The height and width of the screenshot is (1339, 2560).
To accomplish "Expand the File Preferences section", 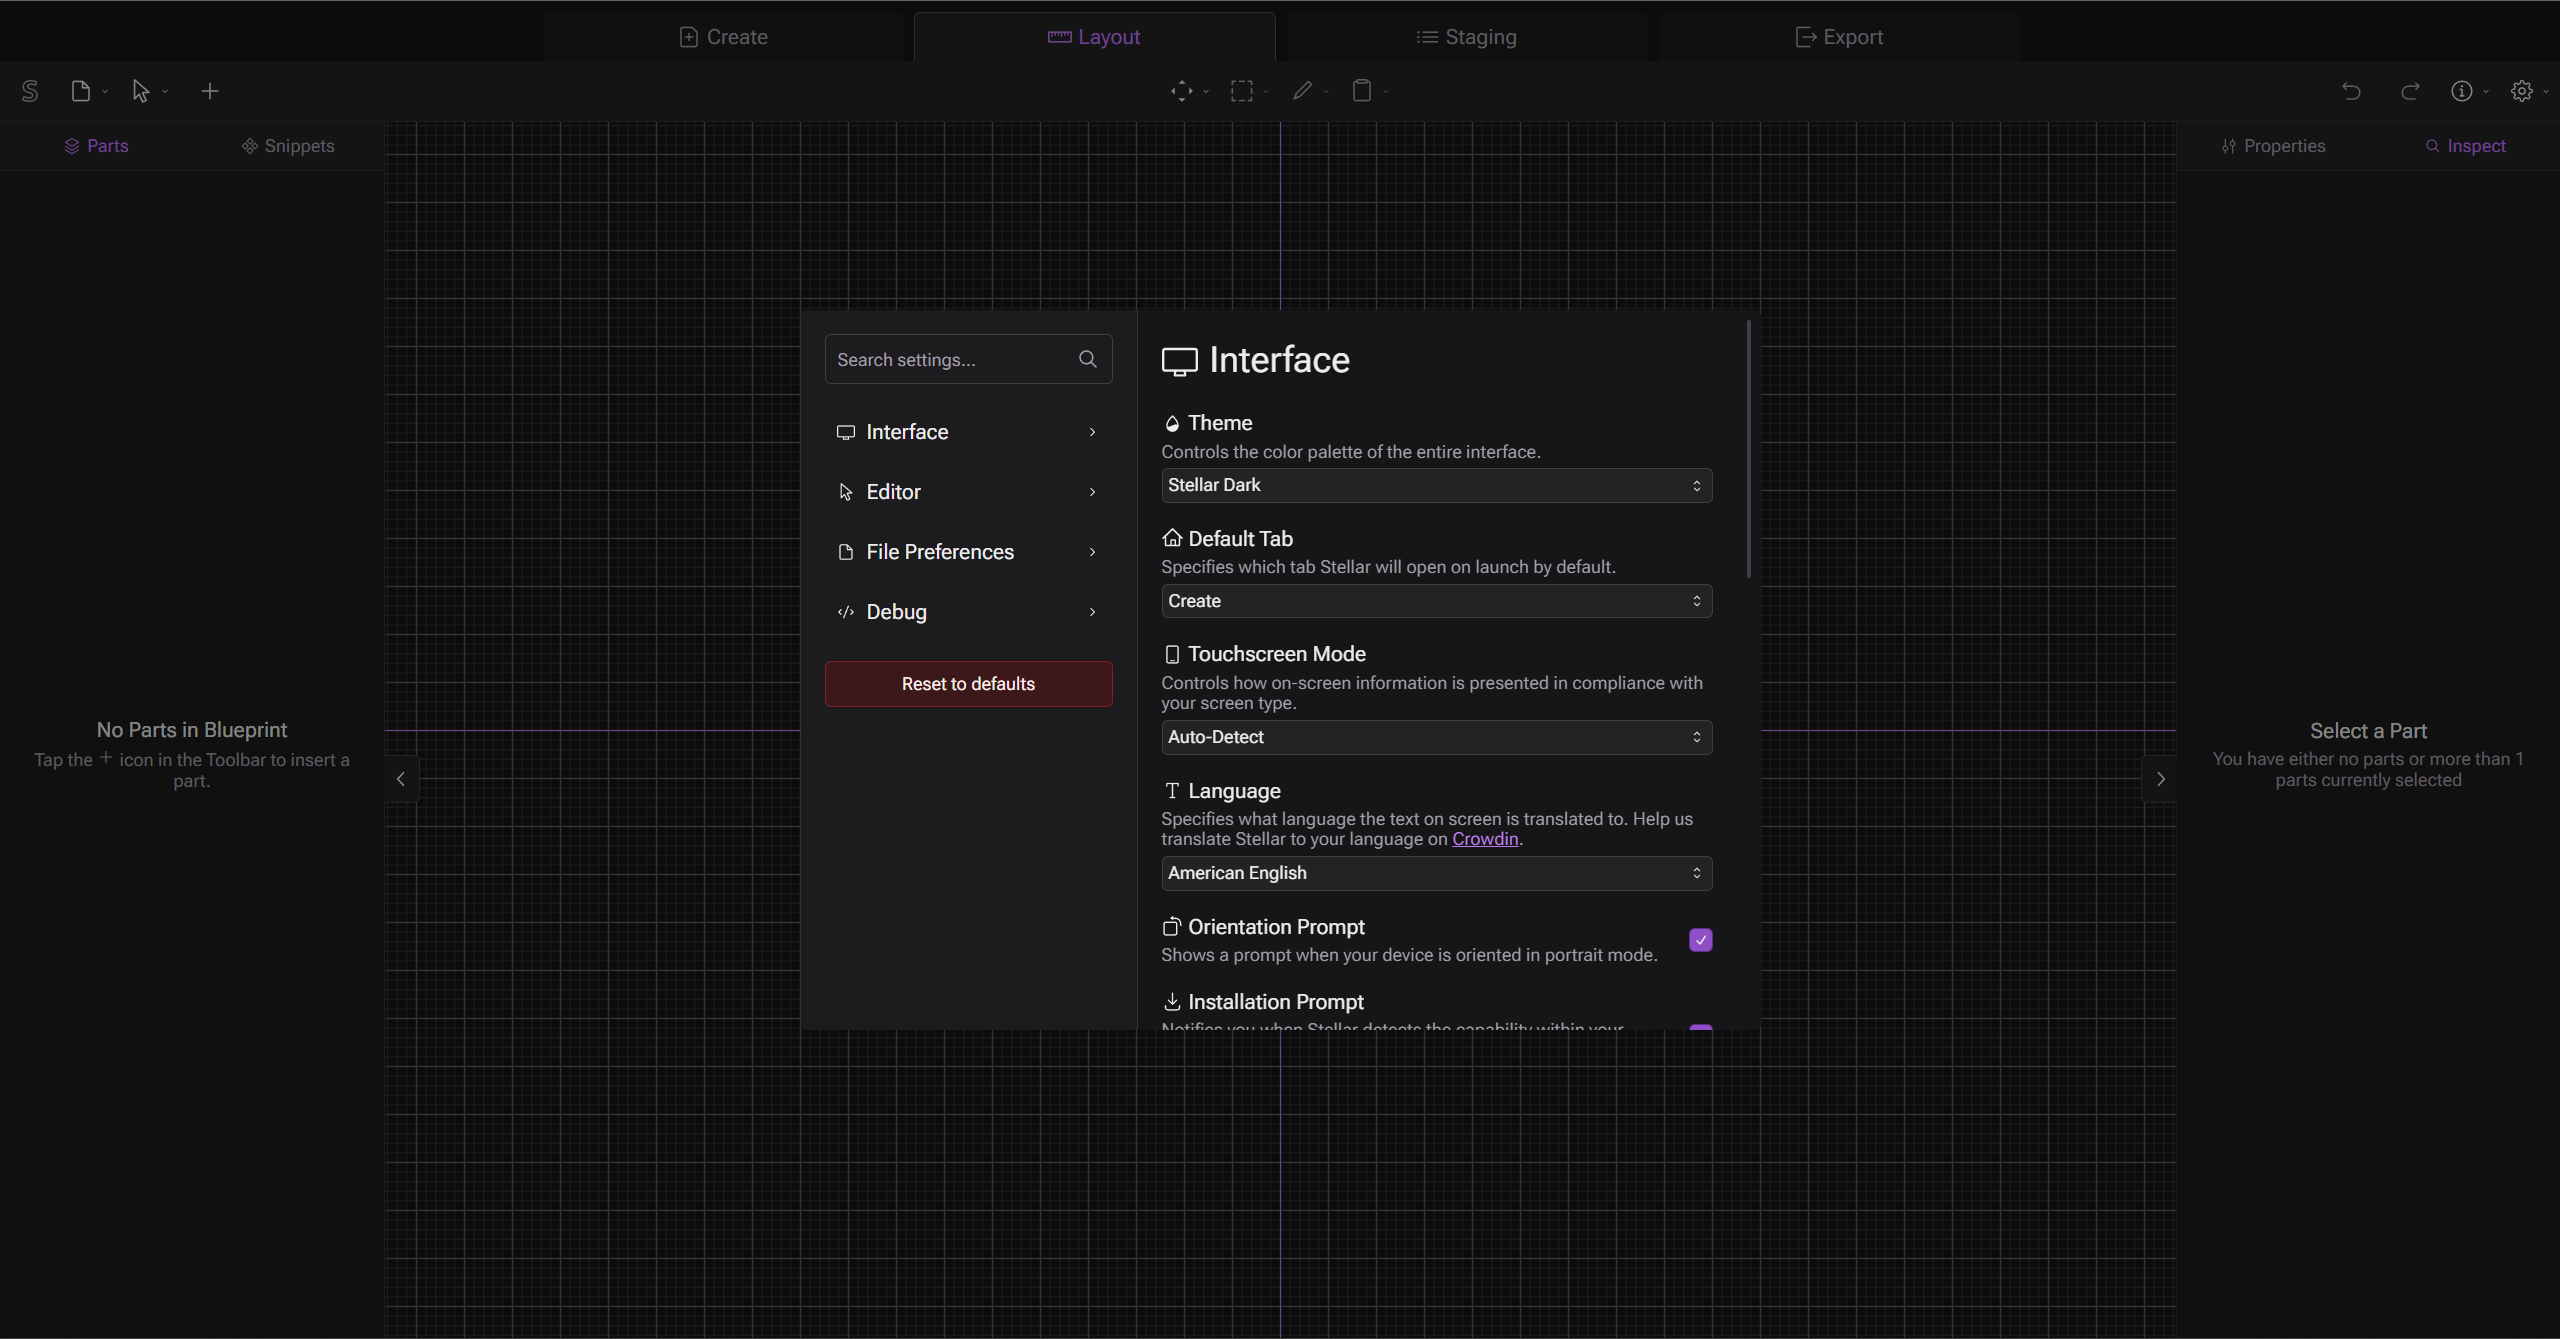I will (967, 550).
